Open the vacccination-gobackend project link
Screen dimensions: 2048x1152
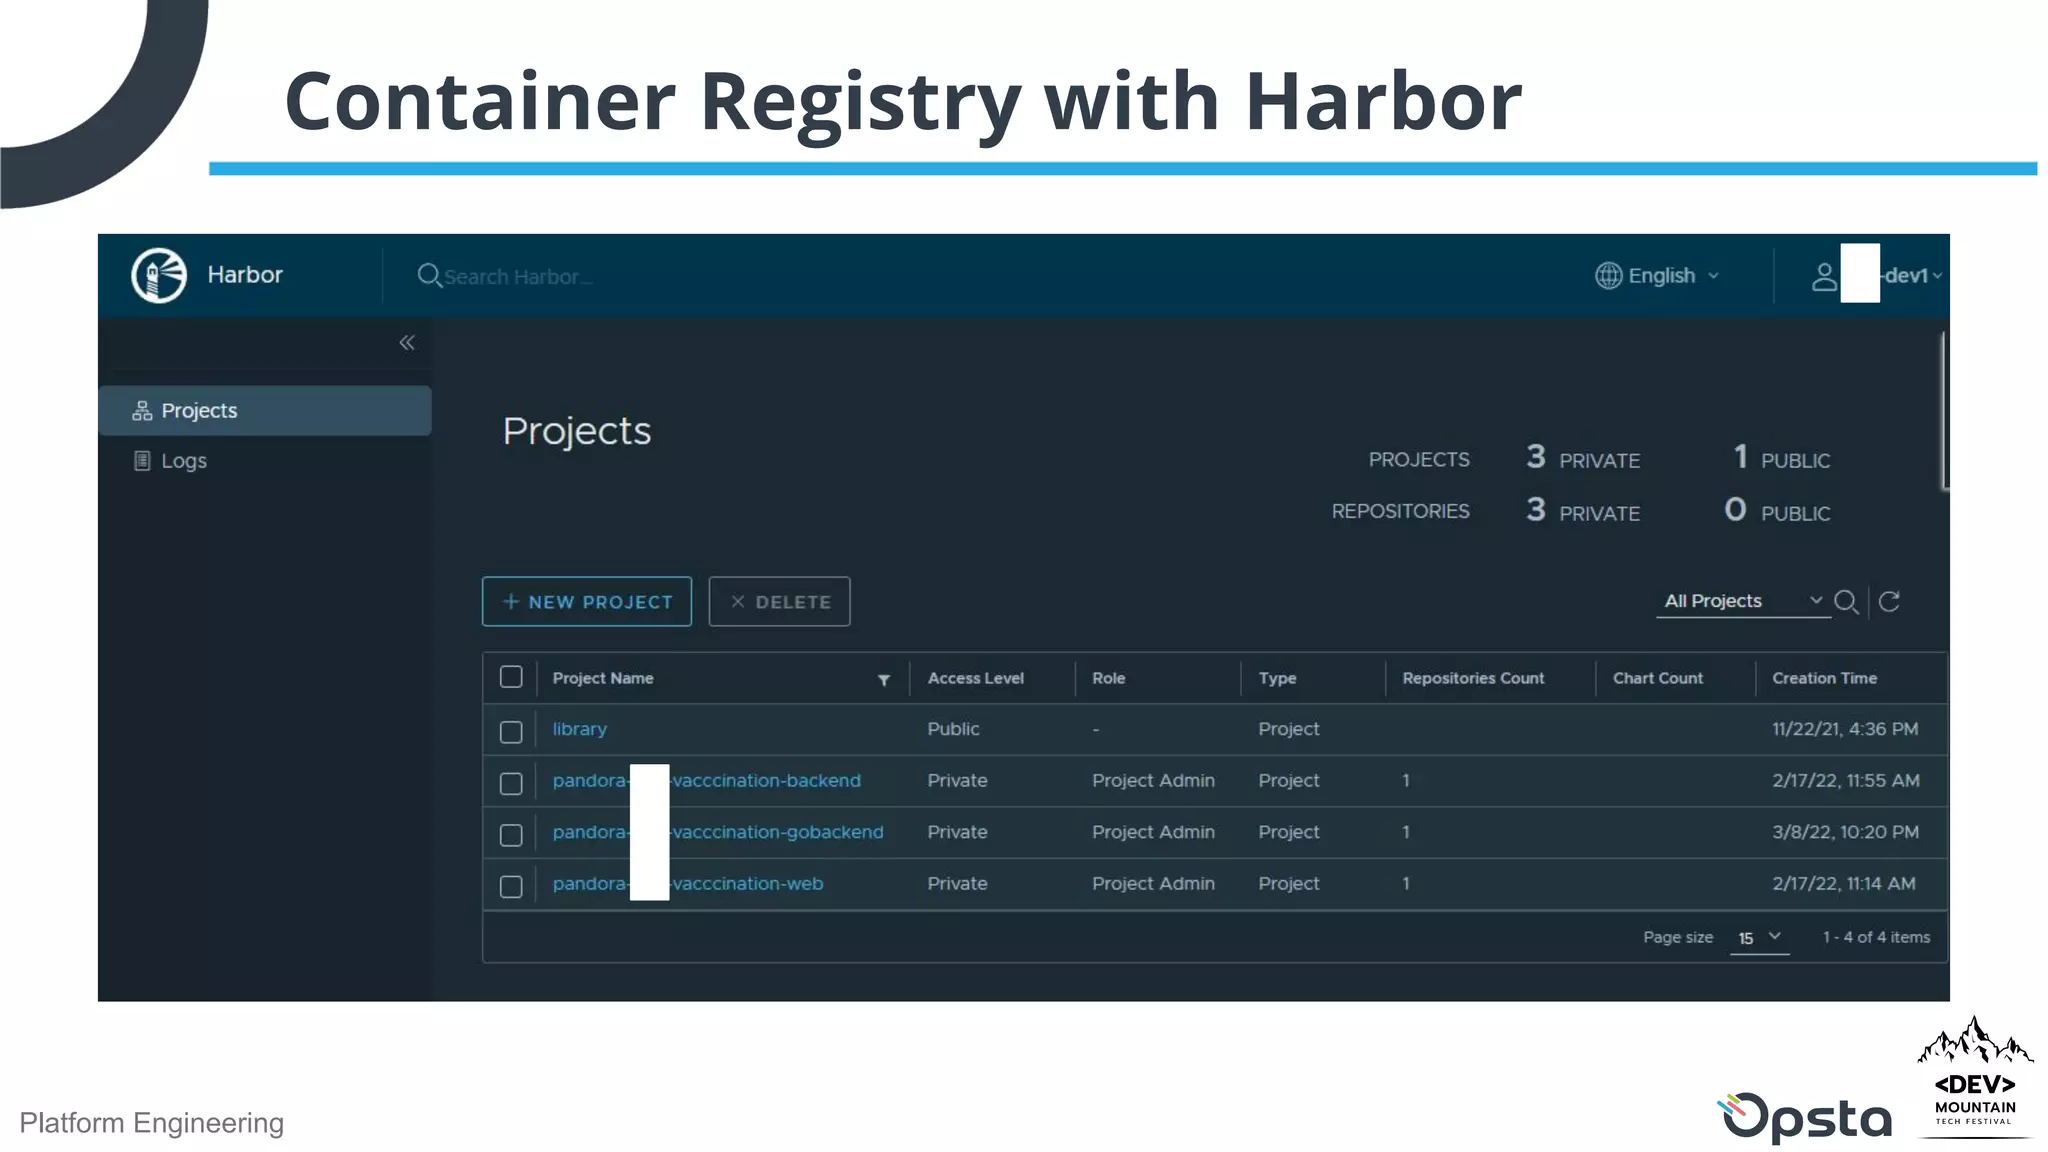pyautogui.click(x=718, y=832)
